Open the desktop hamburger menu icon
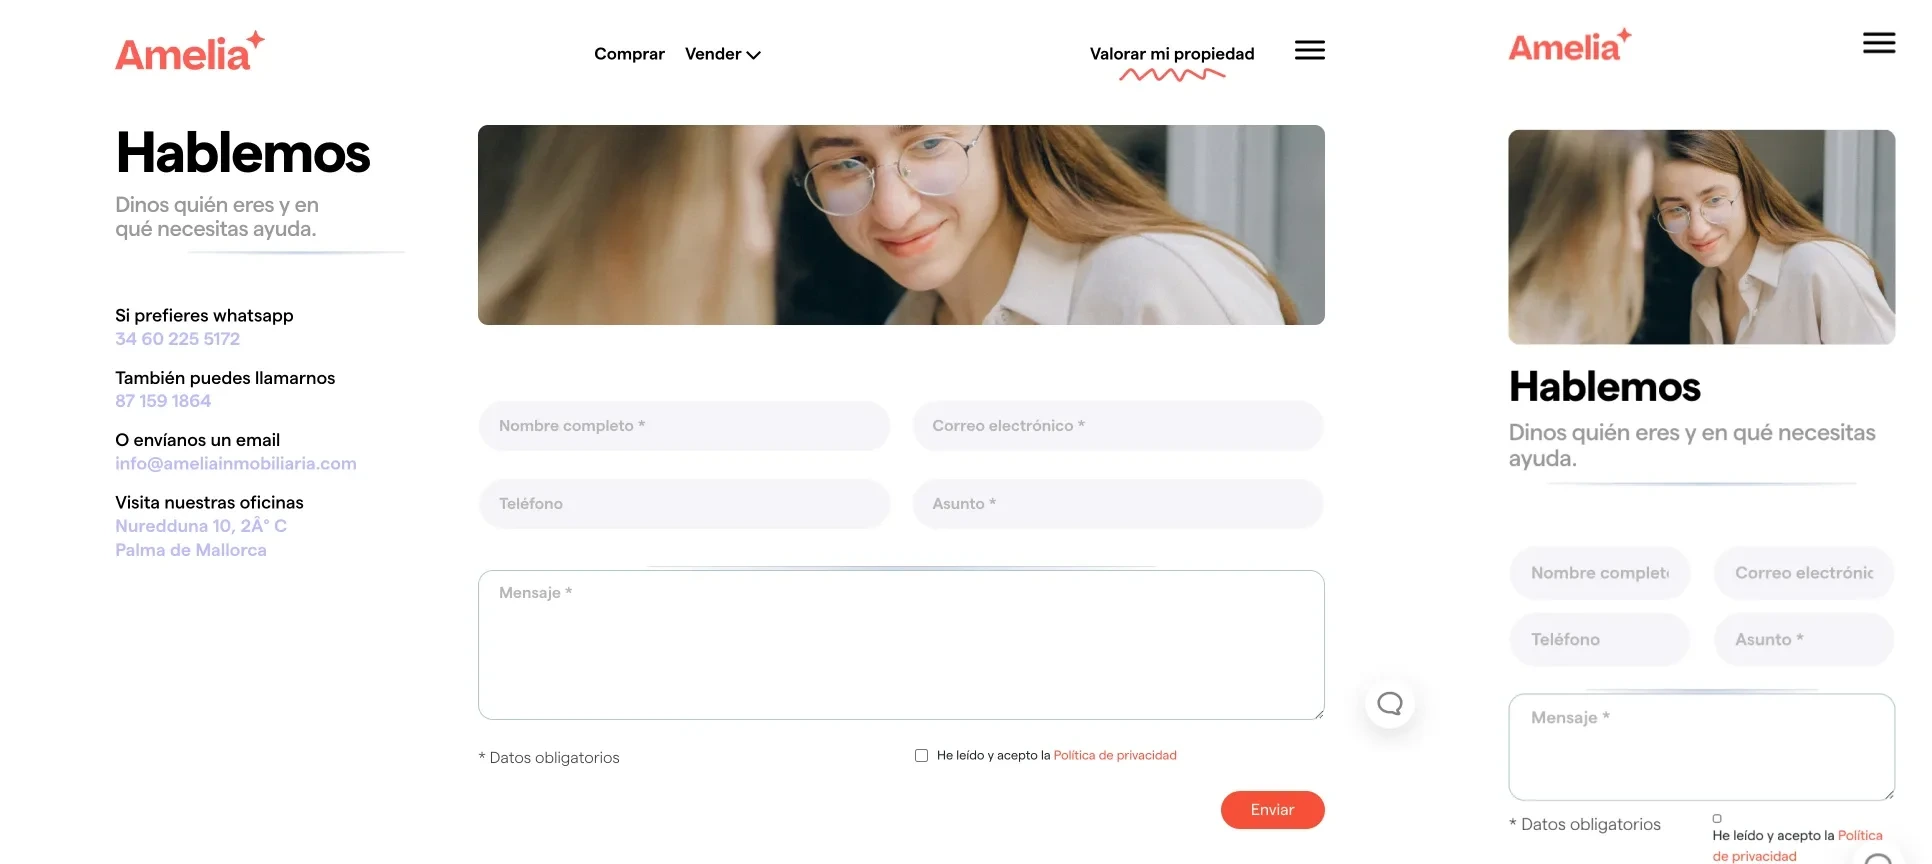 [1309, 50]
